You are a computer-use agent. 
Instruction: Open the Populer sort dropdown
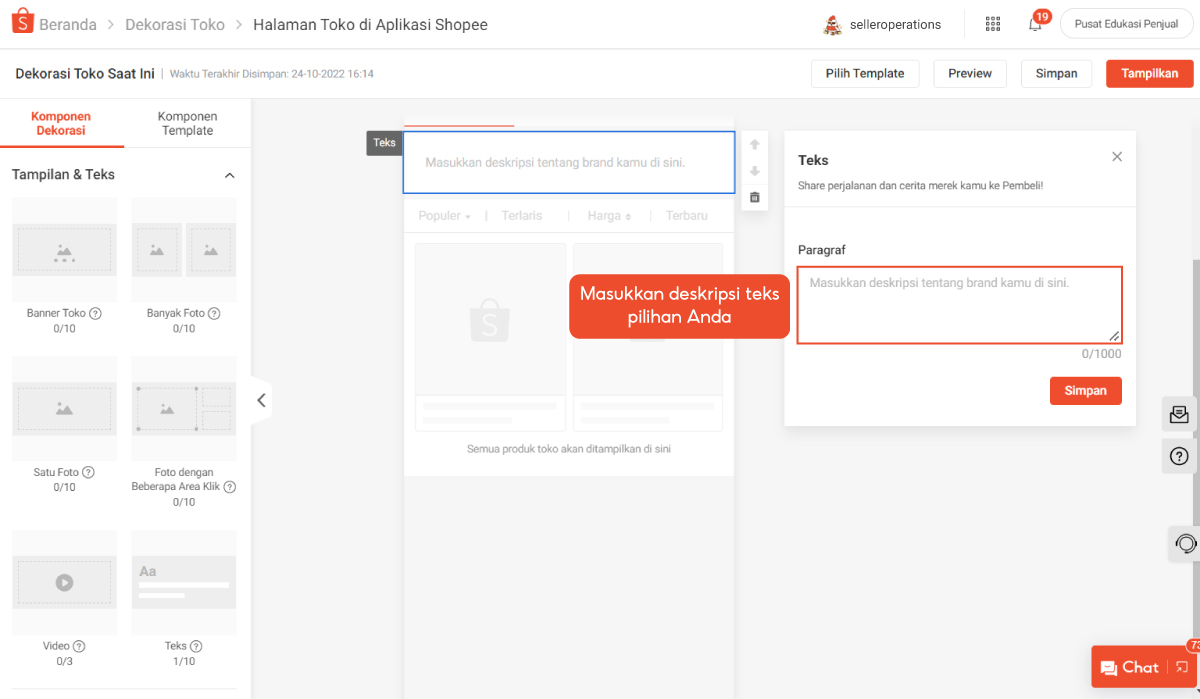tap(444, 216)
